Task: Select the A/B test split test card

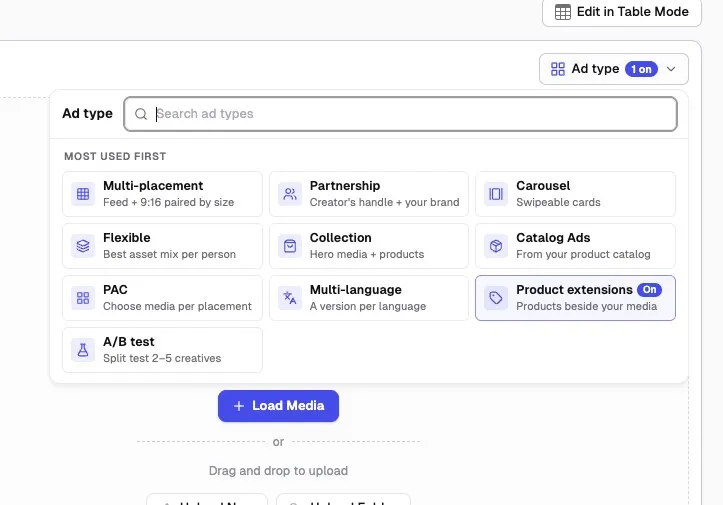Action: (162, 350)
